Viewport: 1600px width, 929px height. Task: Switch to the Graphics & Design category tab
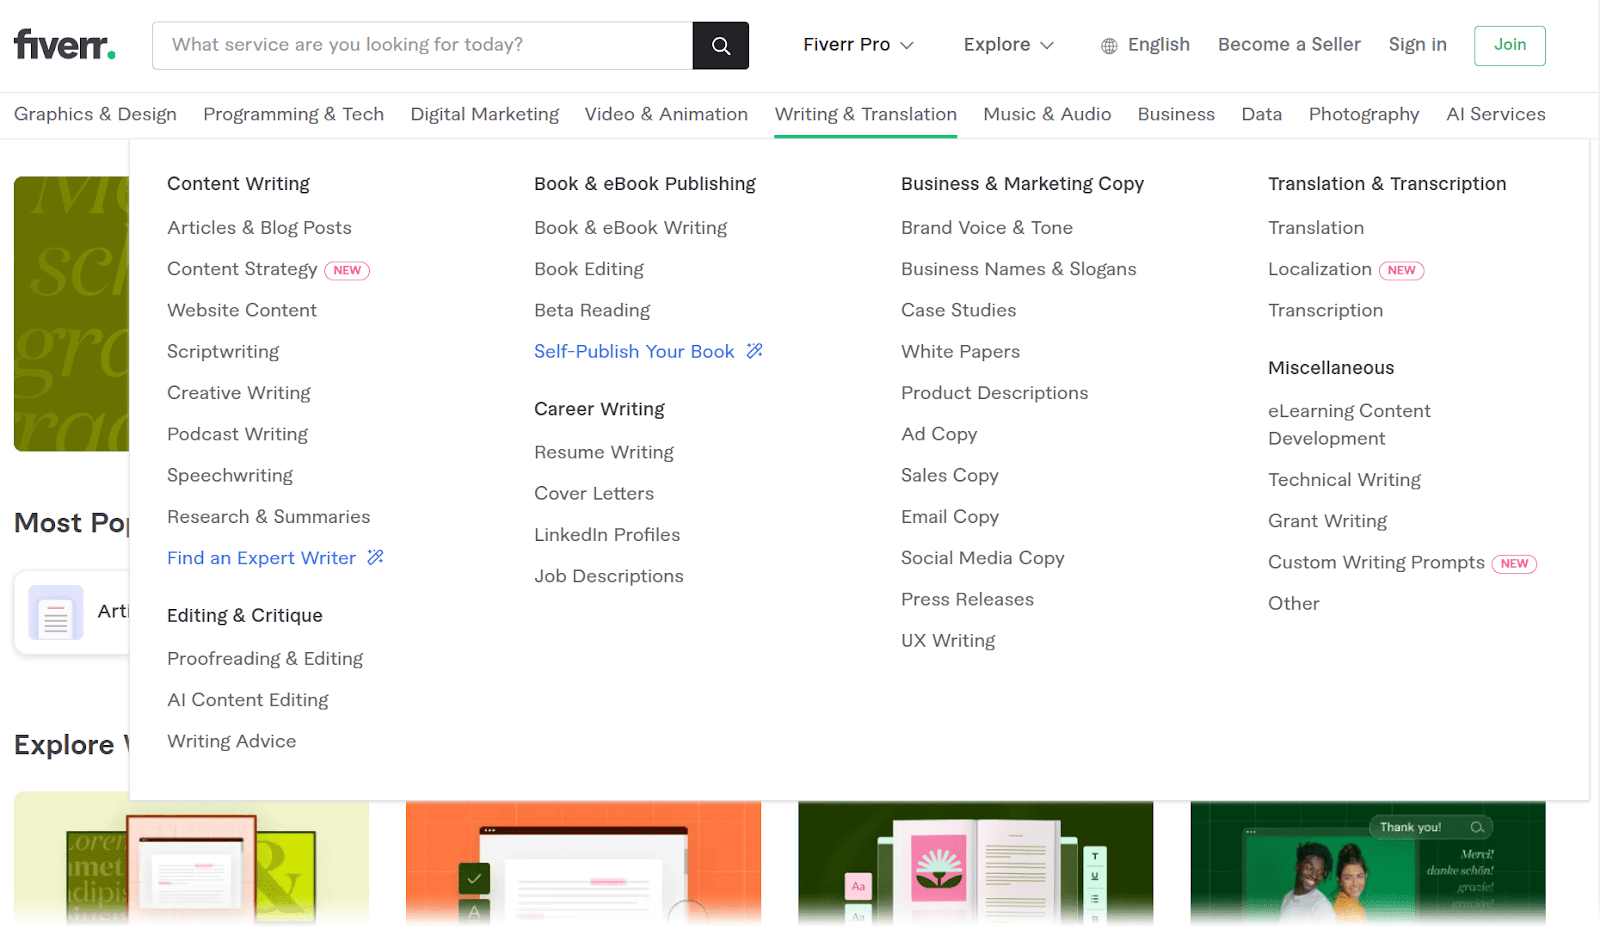pos(95,114)
